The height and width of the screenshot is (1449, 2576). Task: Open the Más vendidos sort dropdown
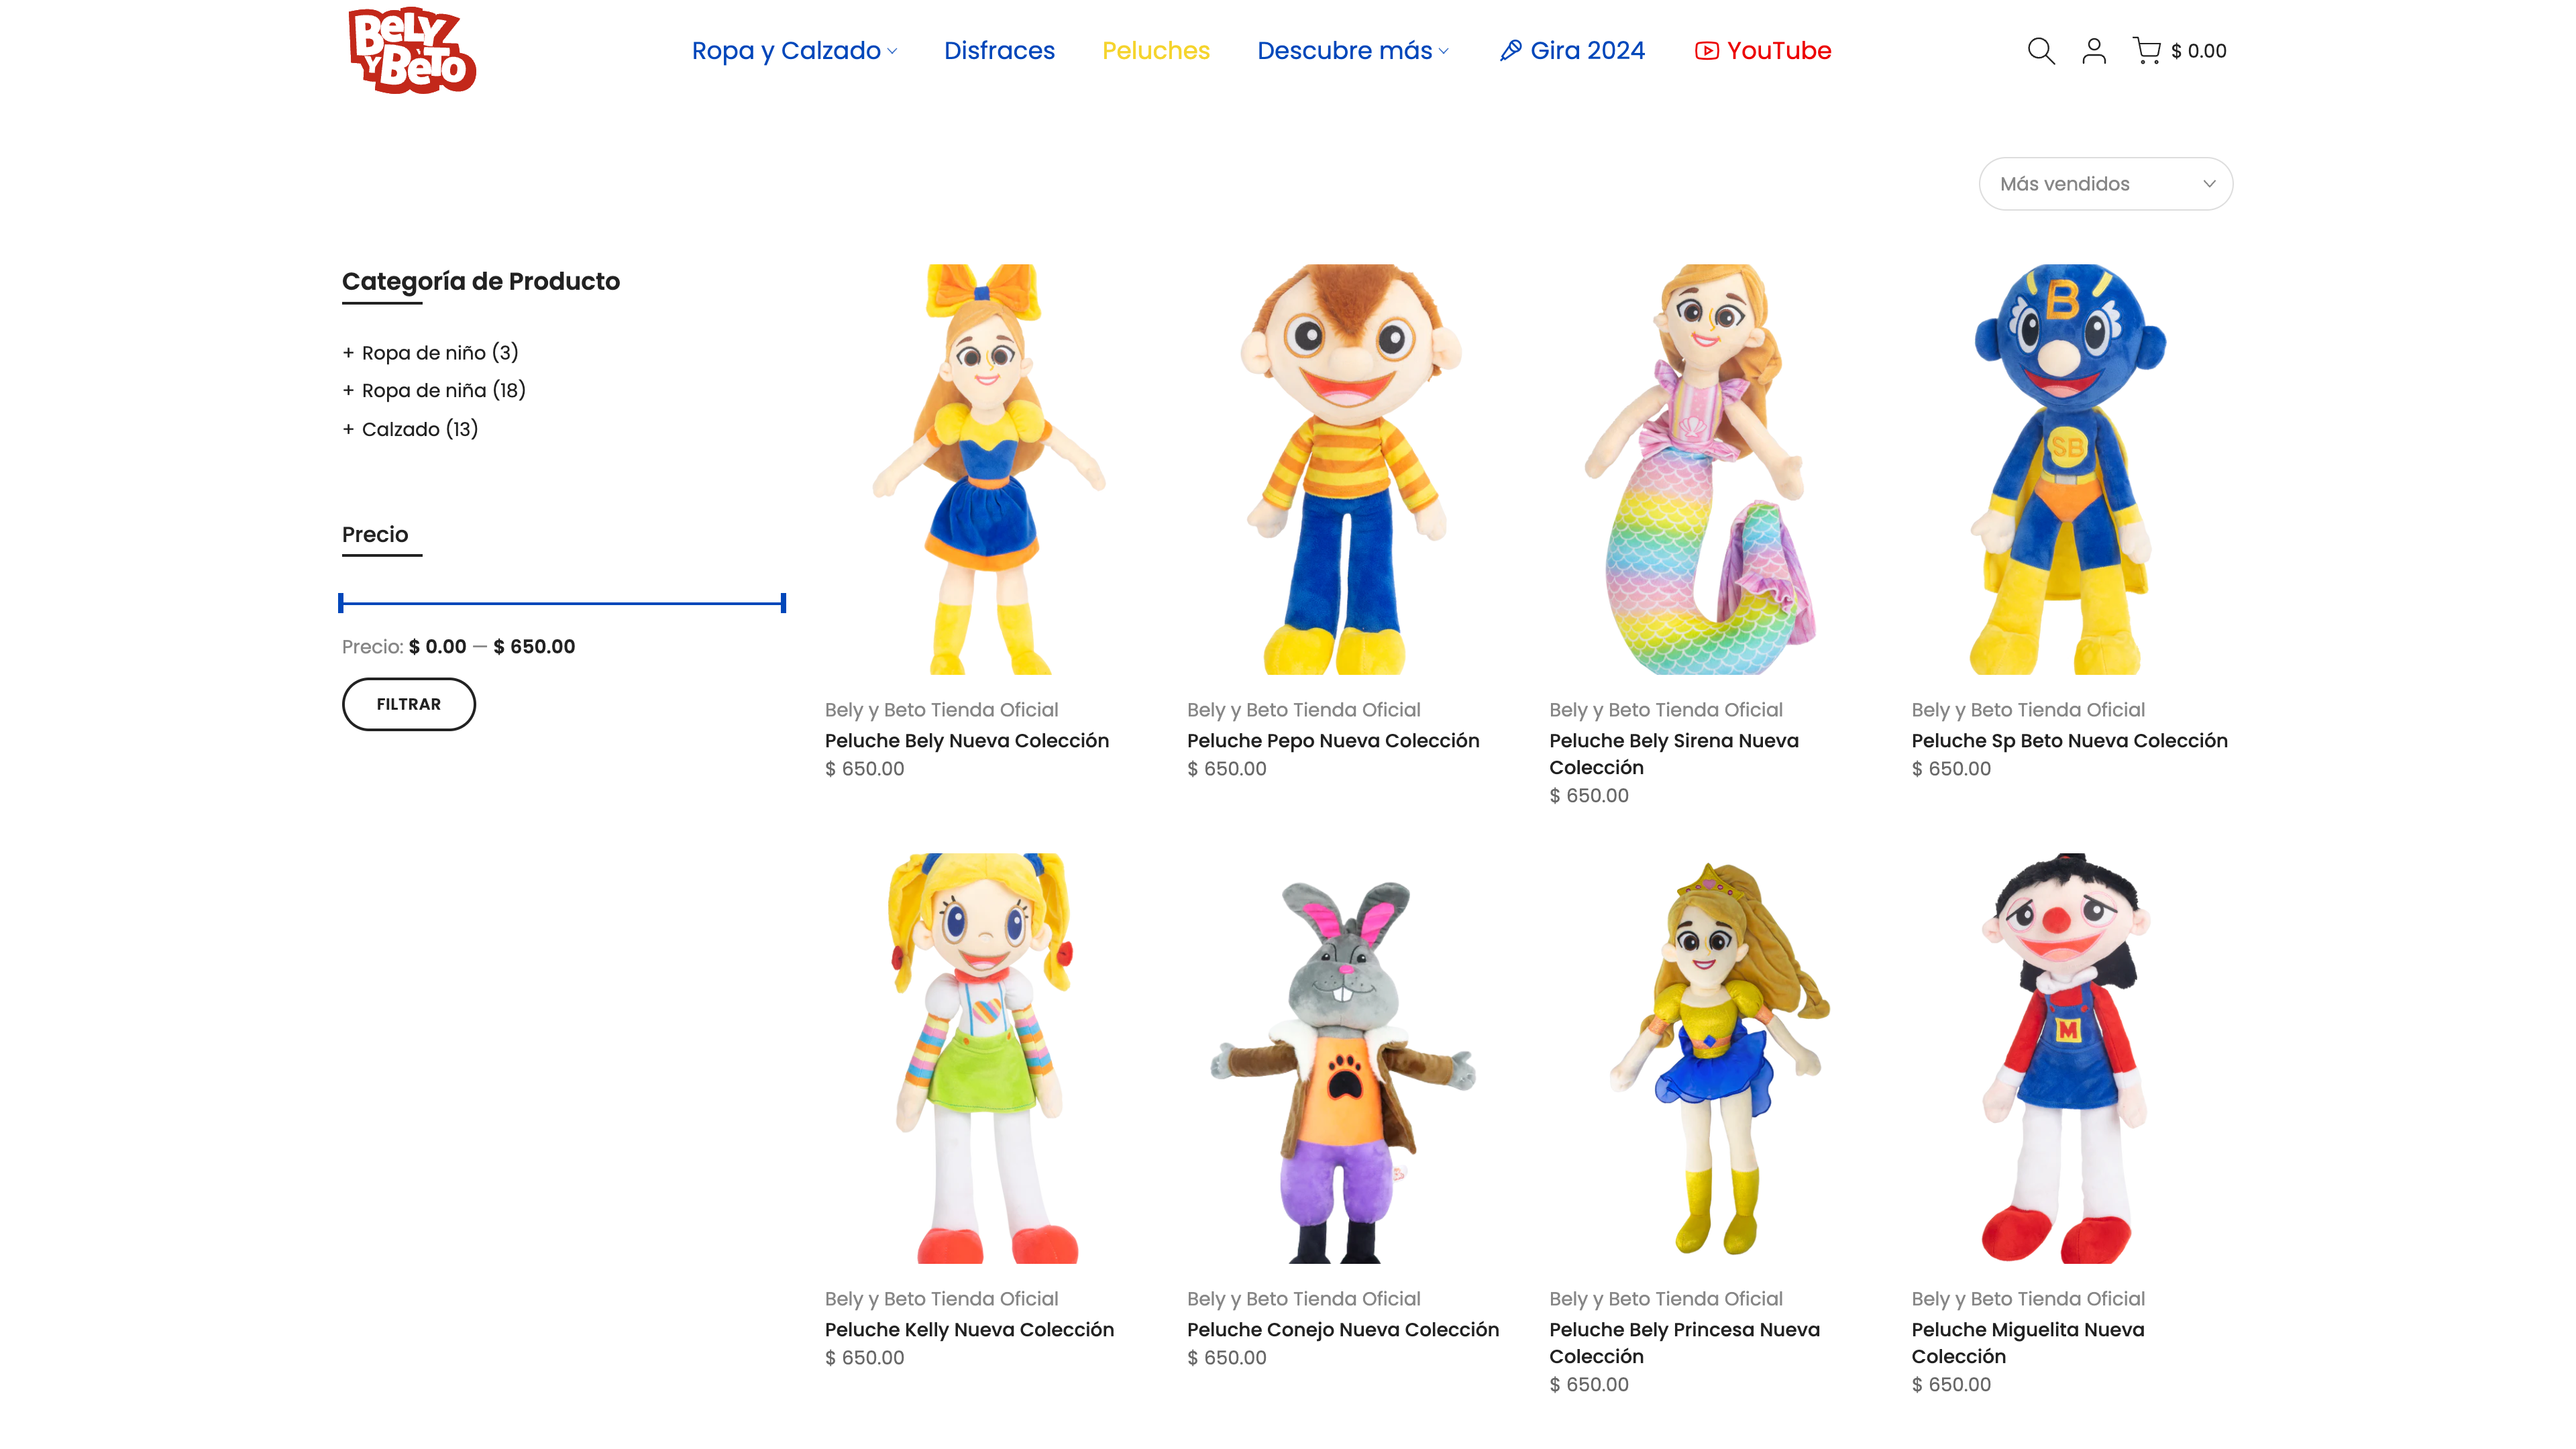point(2105,184)
